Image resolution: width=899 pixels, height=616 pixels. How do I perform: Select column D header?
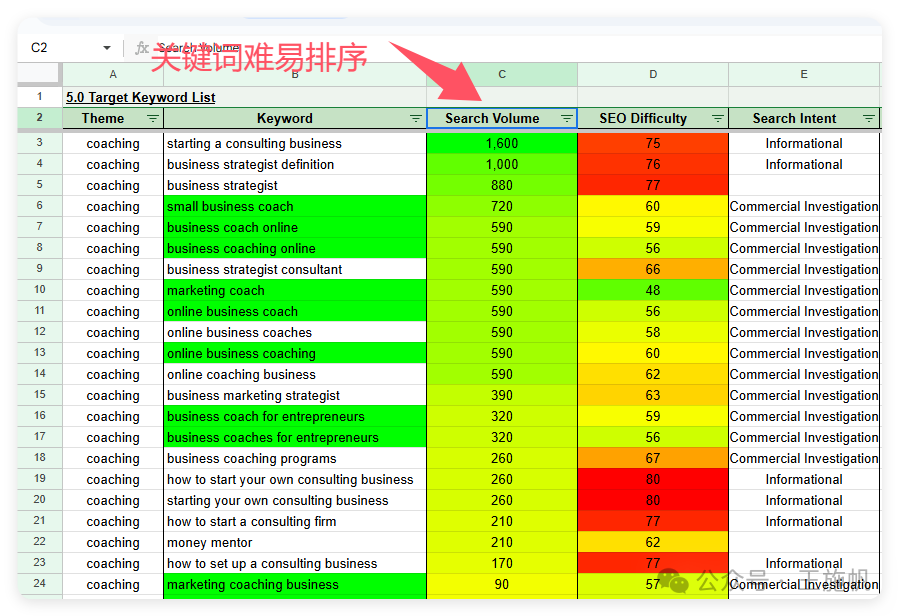[653, 74]
